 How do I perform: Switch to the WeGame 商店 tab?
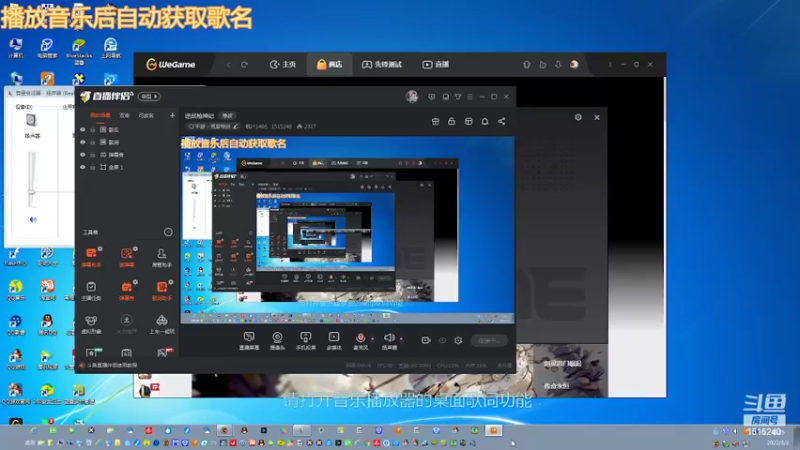tap(330, 64)
